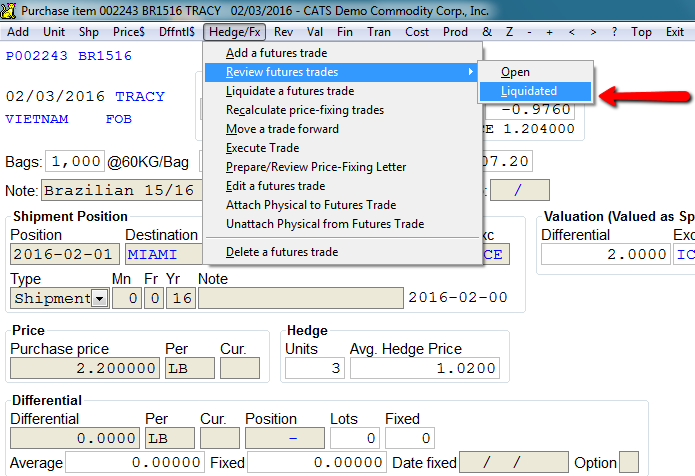Screen dimensions: 695x476
Task: Open the Val menu
Action: click(x=315, y=32)
